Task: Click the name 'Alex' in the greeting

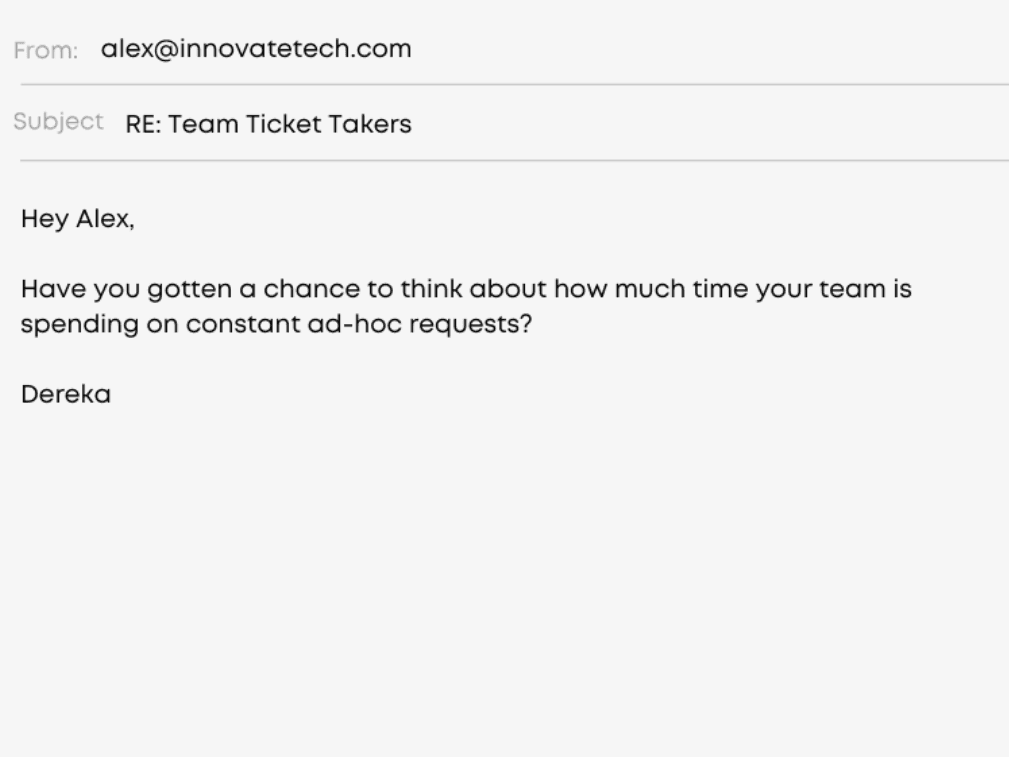Action: coord(105,219)
